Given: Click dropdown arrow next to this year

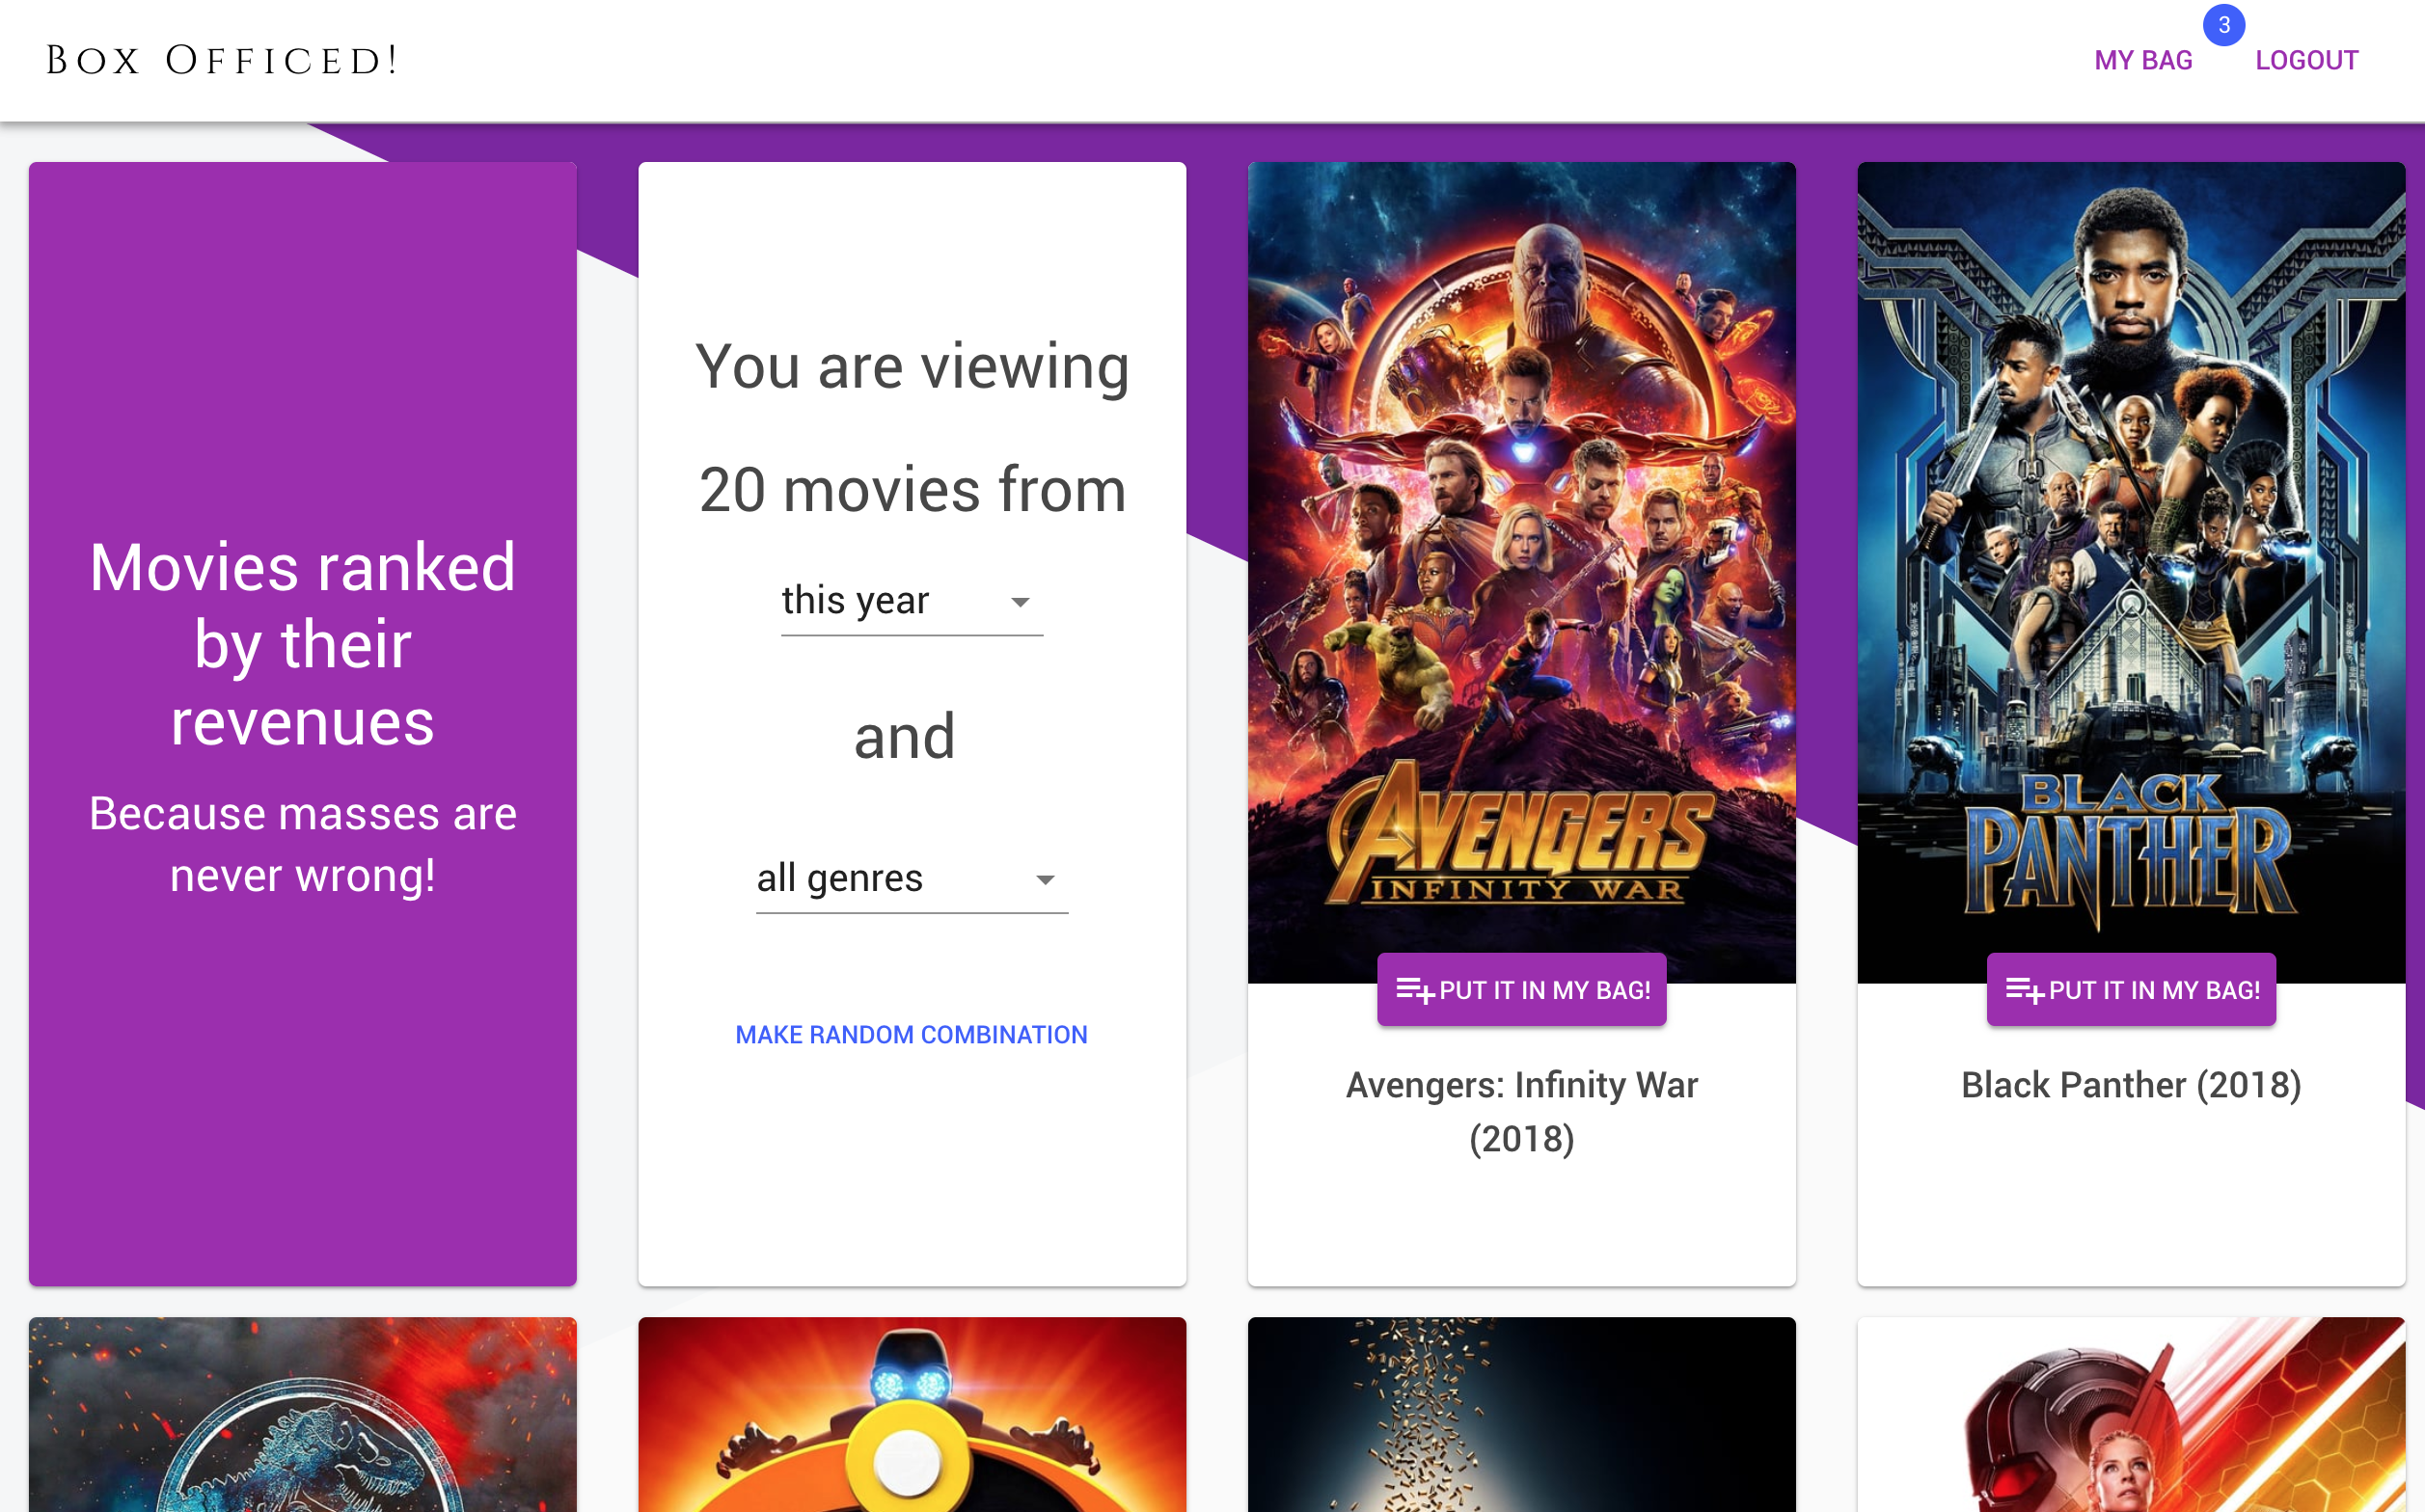Looking at the screenshot, I should pyautogui.click(x=1019, y=602).
